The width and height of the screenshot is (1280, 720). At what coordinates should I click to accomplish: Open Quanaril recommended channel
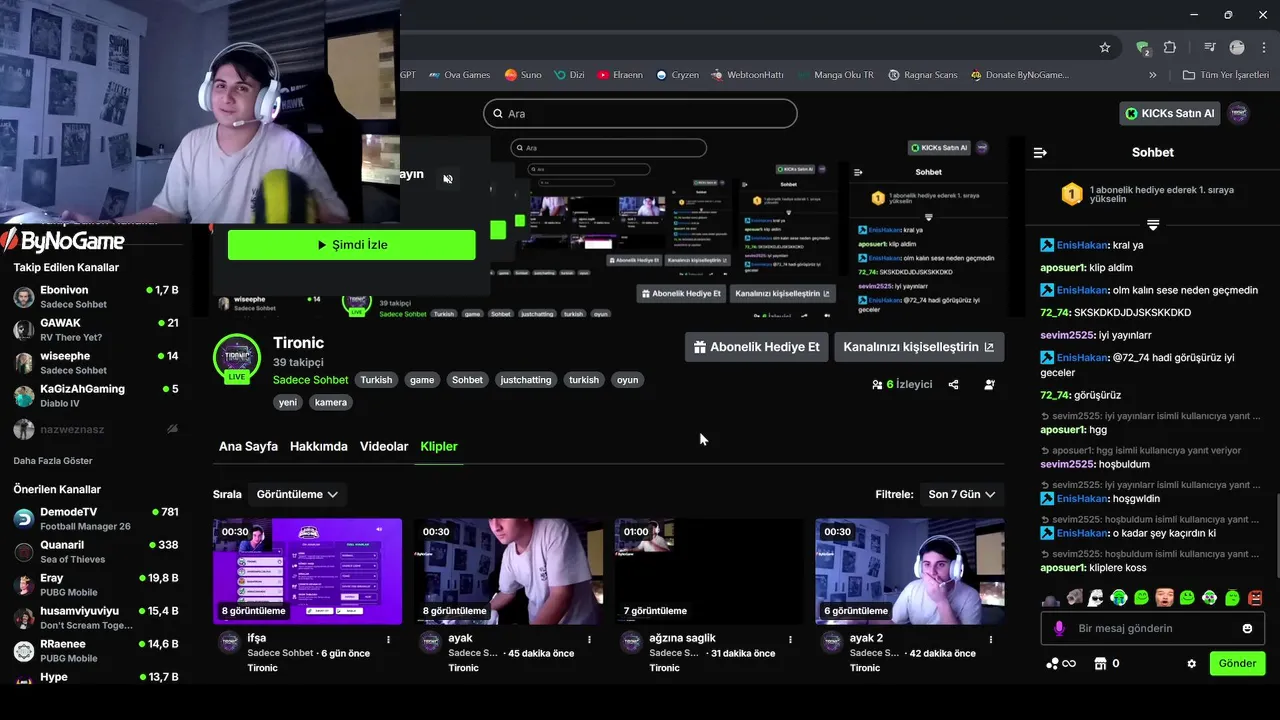(x=95, y=552)
